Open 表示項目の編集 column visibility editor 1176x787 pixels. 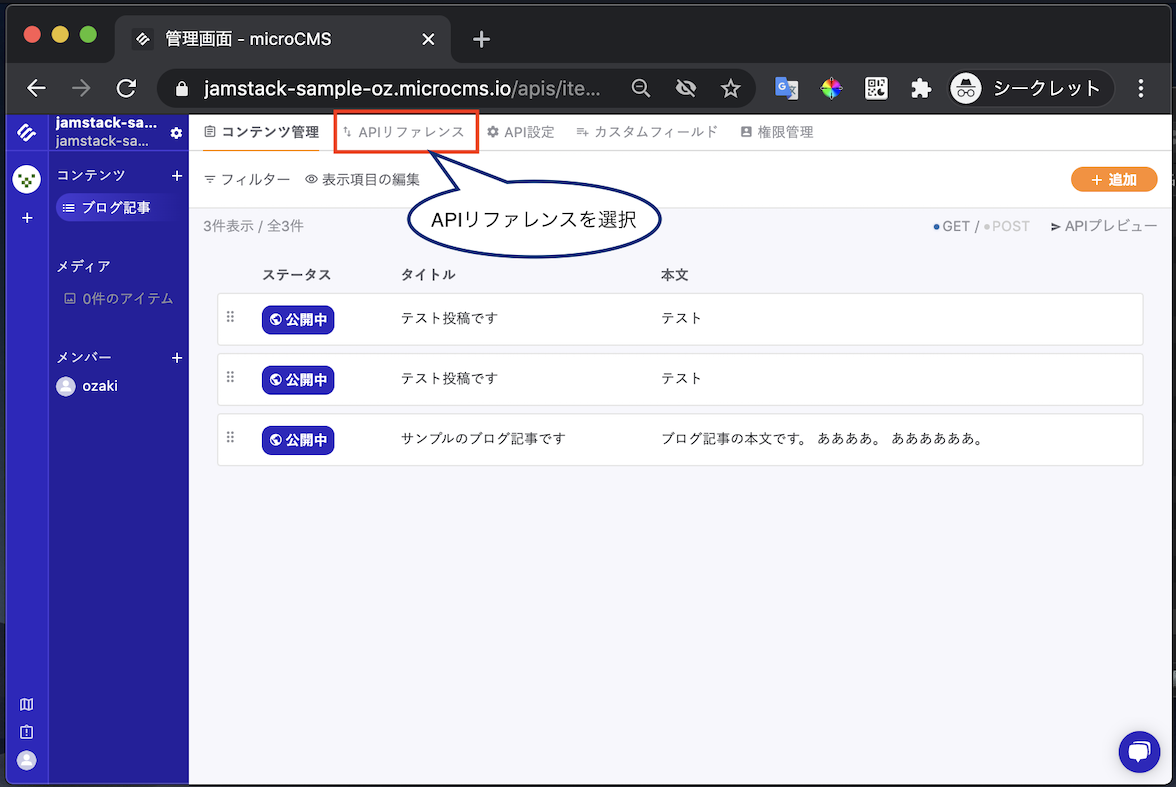tap(362, 179)
